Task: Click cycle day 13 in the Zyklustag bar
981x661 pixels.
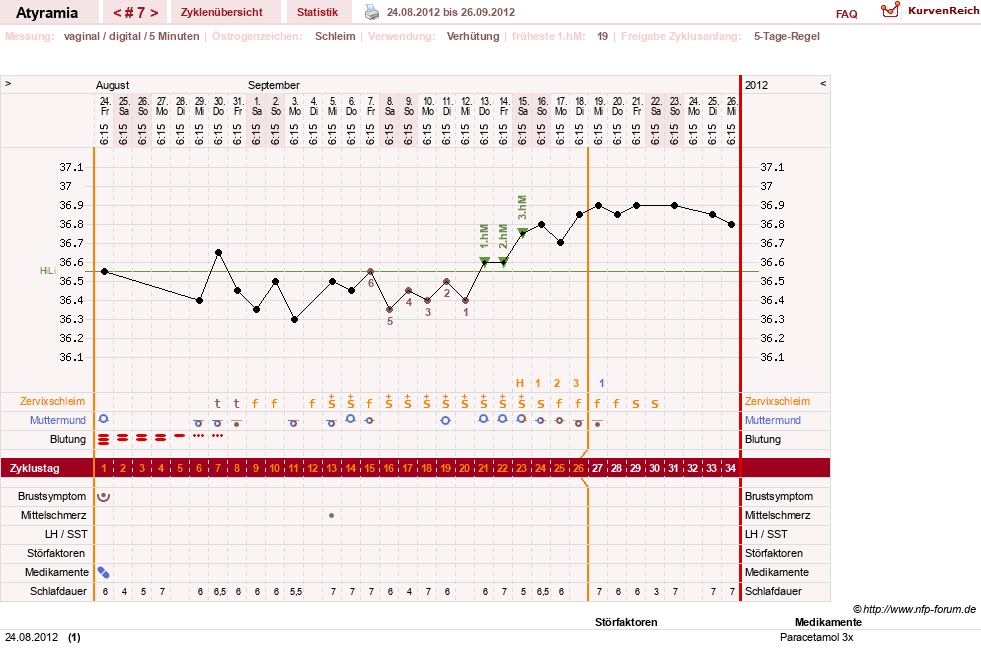Action: (332, 468)
